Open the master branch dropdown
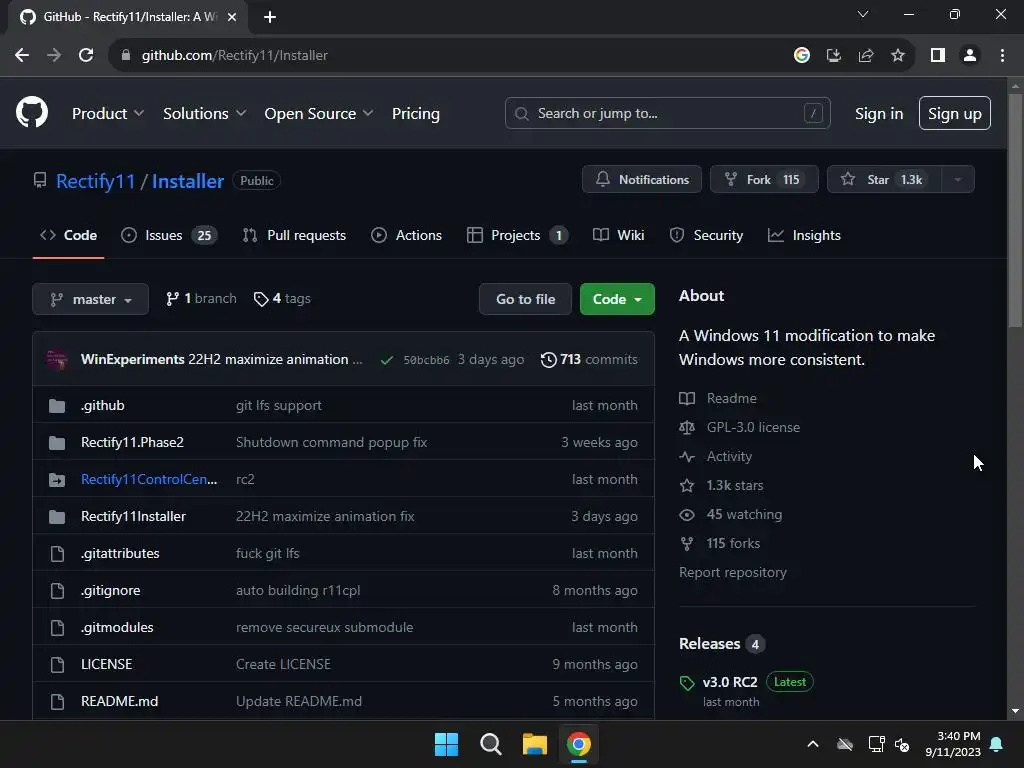The height and width of the screenshot is (768, 1024). 91,299
